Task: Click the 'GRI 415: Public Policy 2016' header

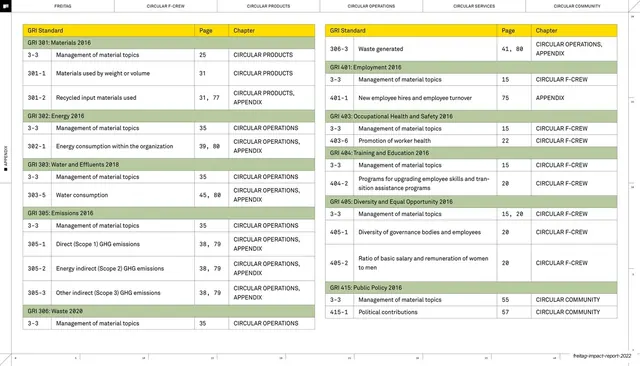Action: coord(471,288)
